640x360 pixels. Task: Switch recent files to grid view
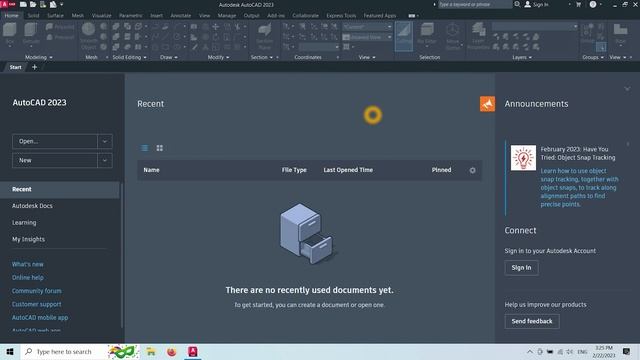tap(160, 148)
